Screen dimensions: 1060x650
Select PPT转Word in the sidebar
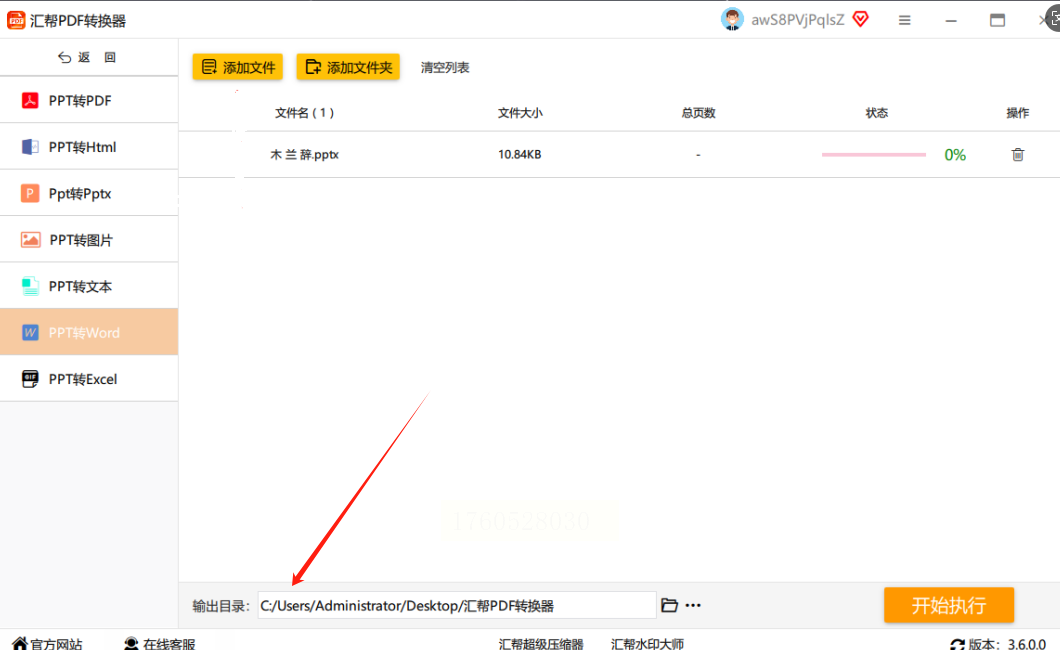(x=89, y=332)
